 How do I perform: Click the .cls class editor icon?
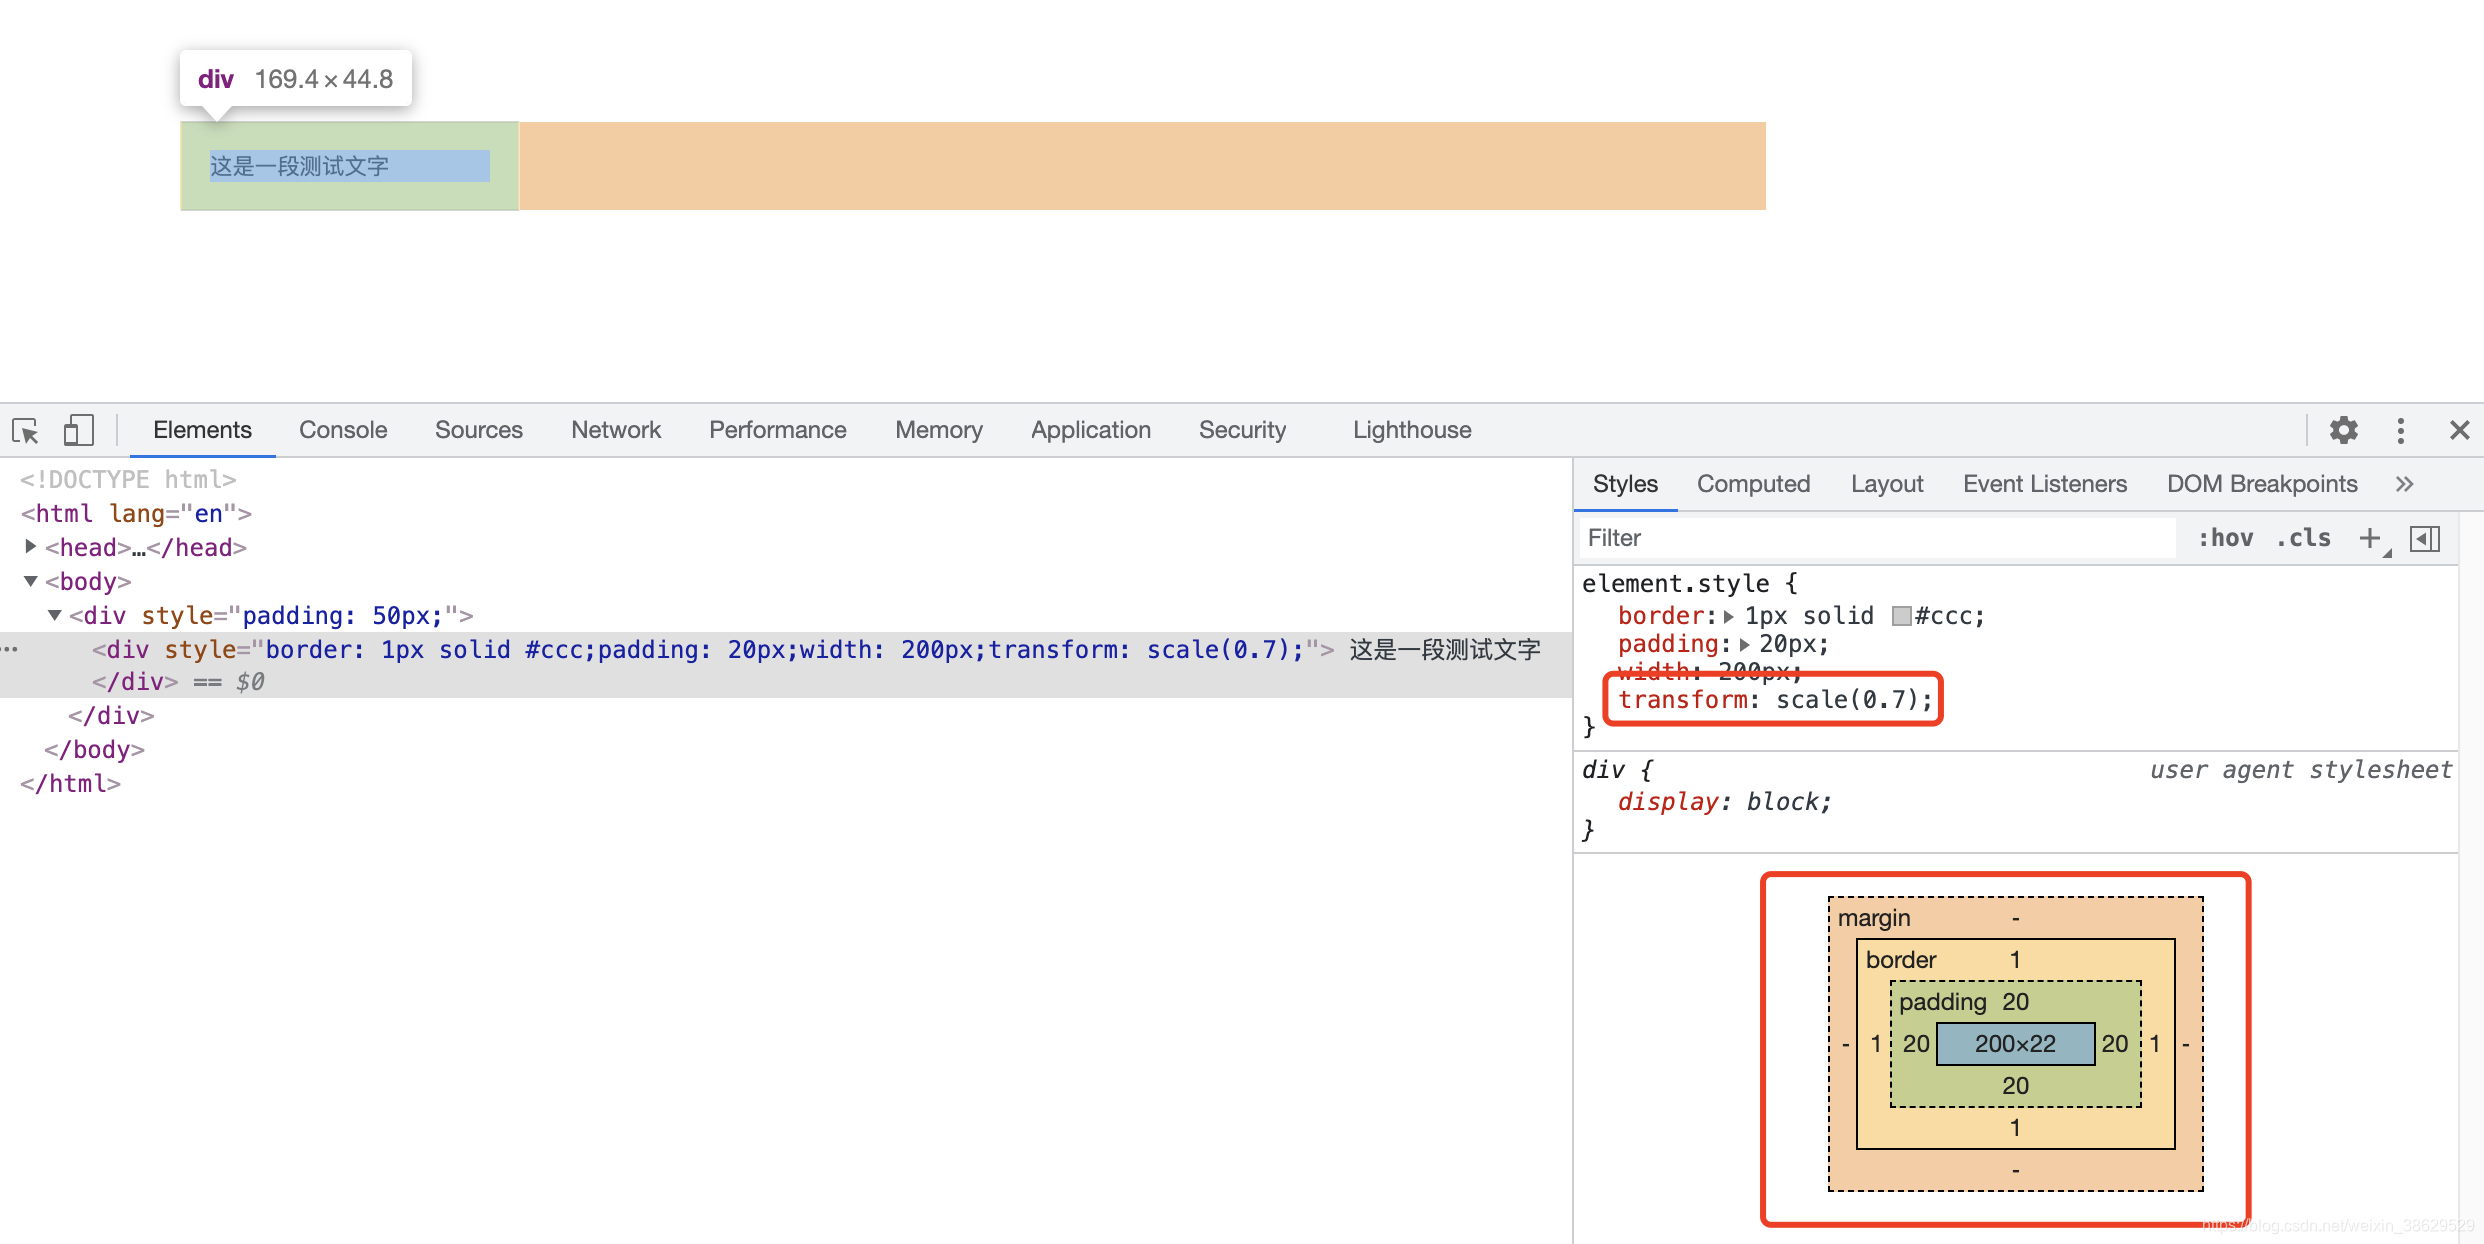(2303, 538)
